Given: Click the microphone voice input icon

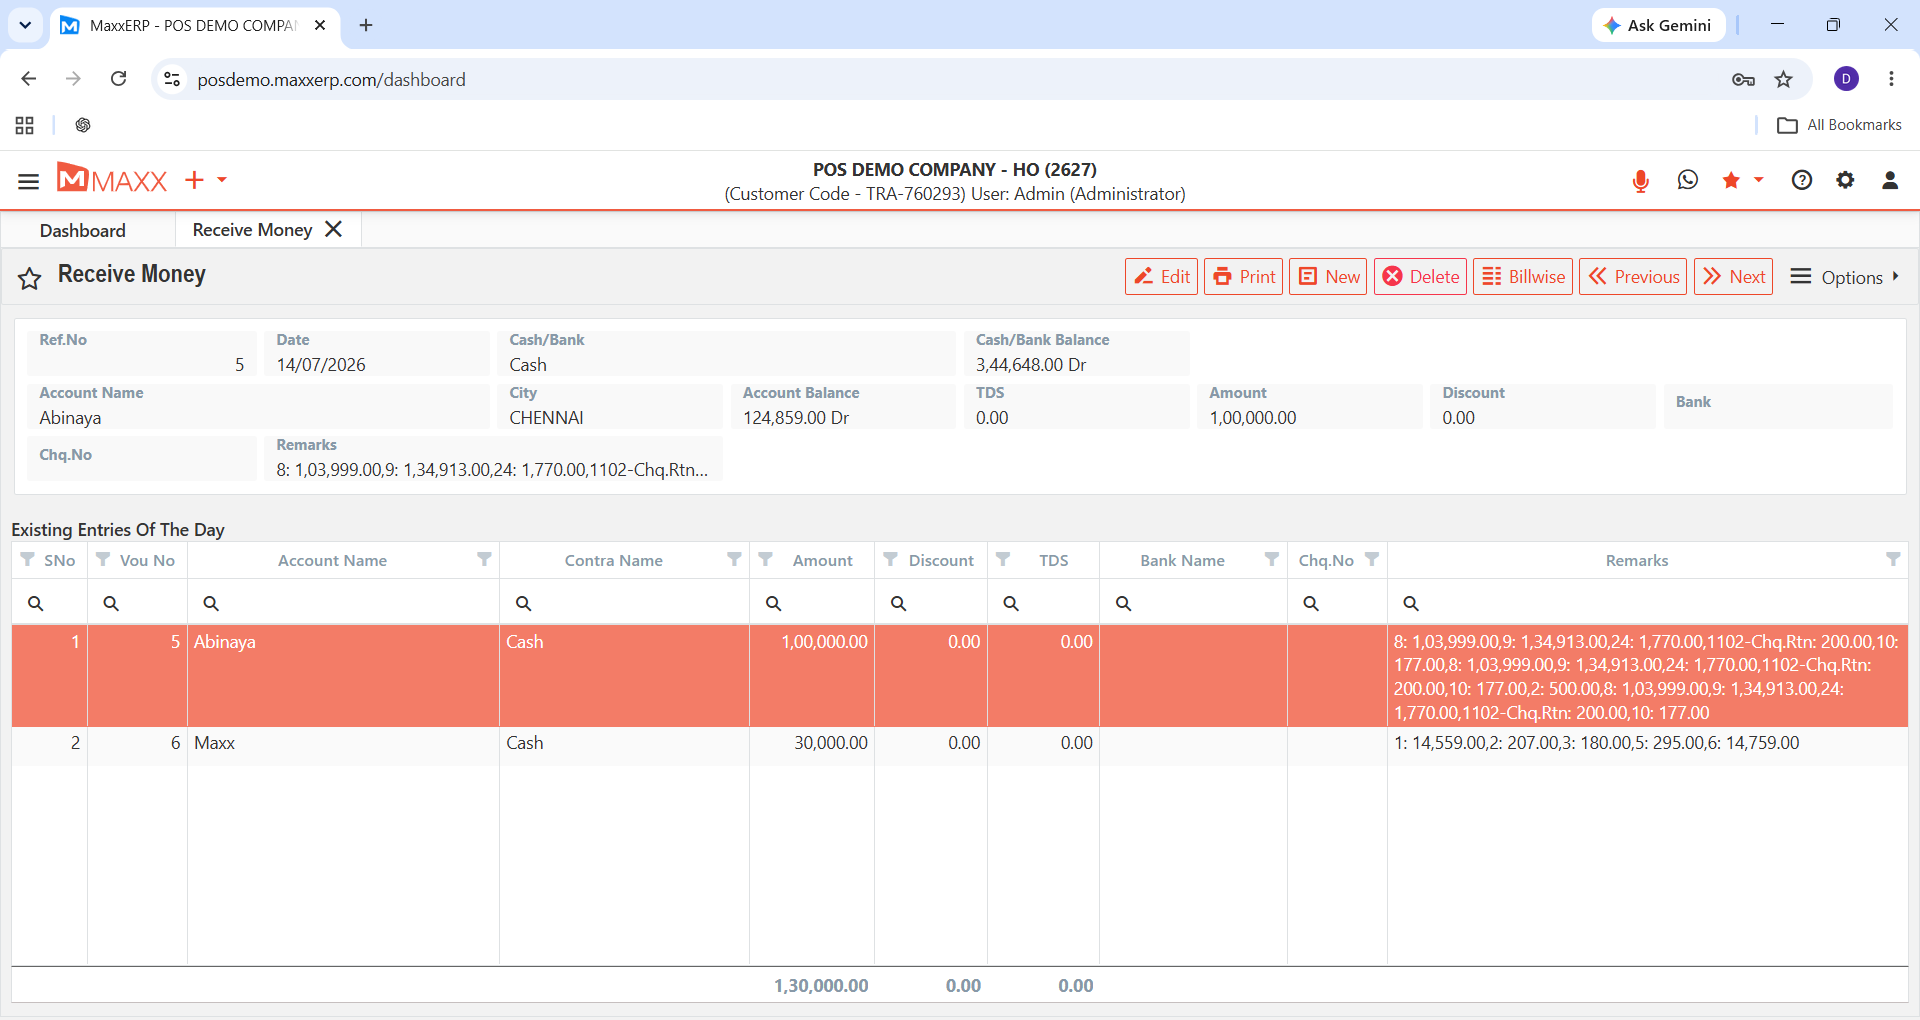Looking at the screenshot, I should pyautogui.click(x=1640, y=181).
